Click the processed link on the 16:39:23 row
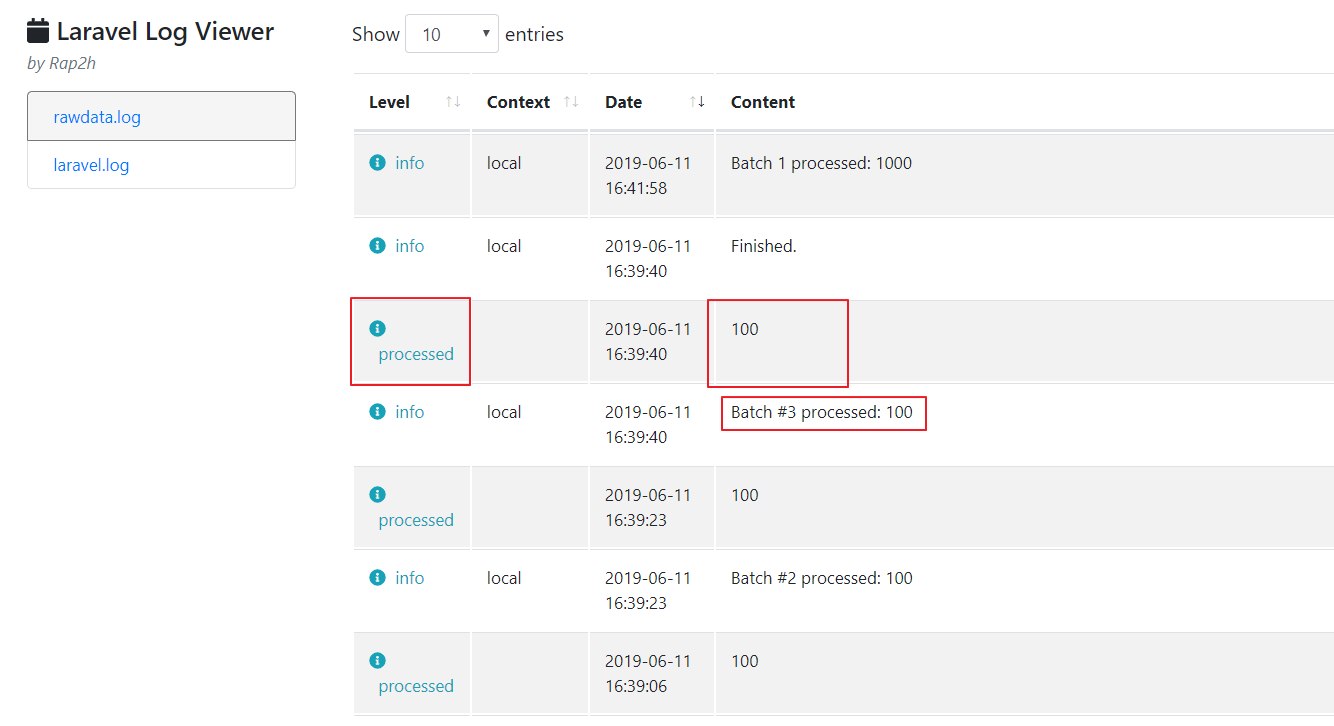The image size is (1334, 726). pyautogui.click(x=416, y=520)
